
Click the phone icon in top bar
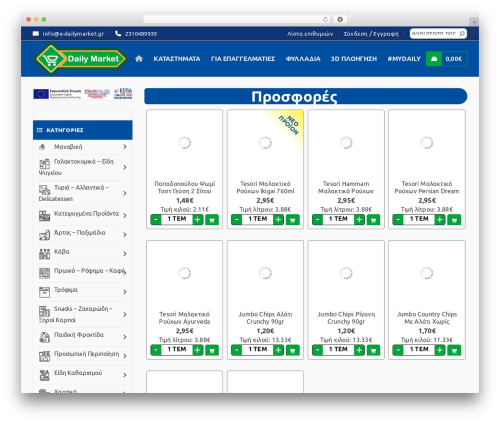click(118, 34)
